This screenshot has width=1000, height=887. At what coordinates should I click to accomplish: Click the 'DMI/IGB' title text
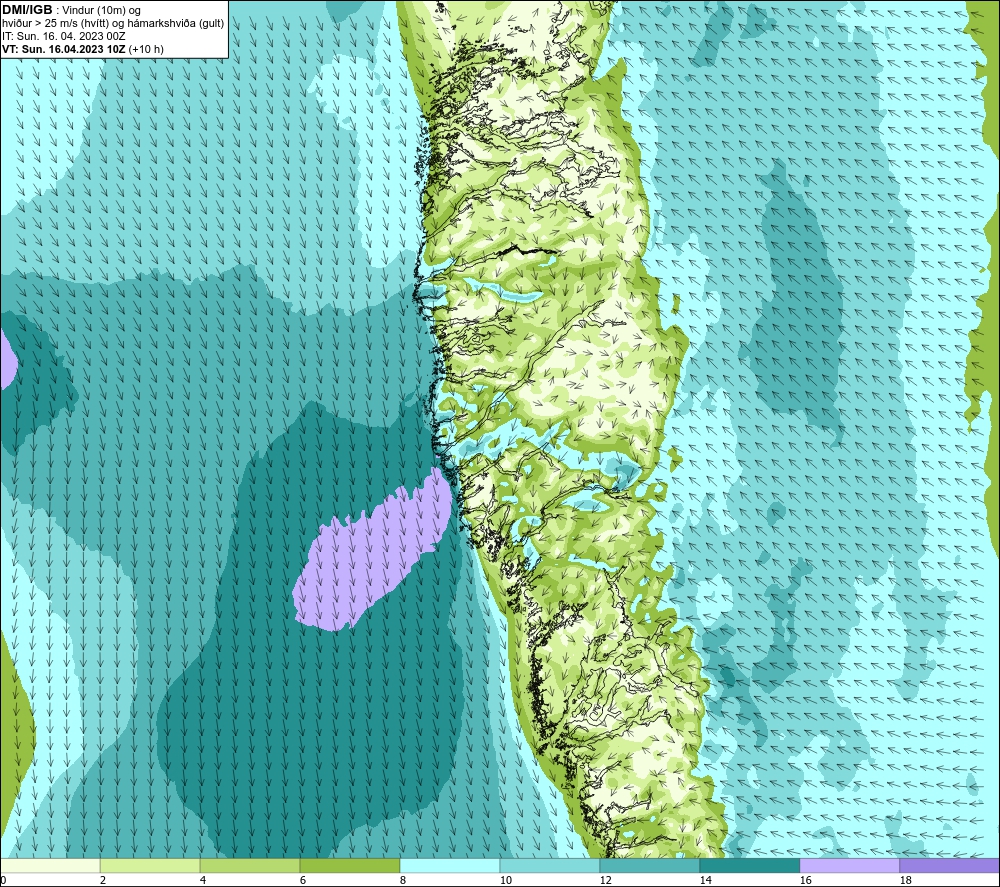click(x=27, y=10)
